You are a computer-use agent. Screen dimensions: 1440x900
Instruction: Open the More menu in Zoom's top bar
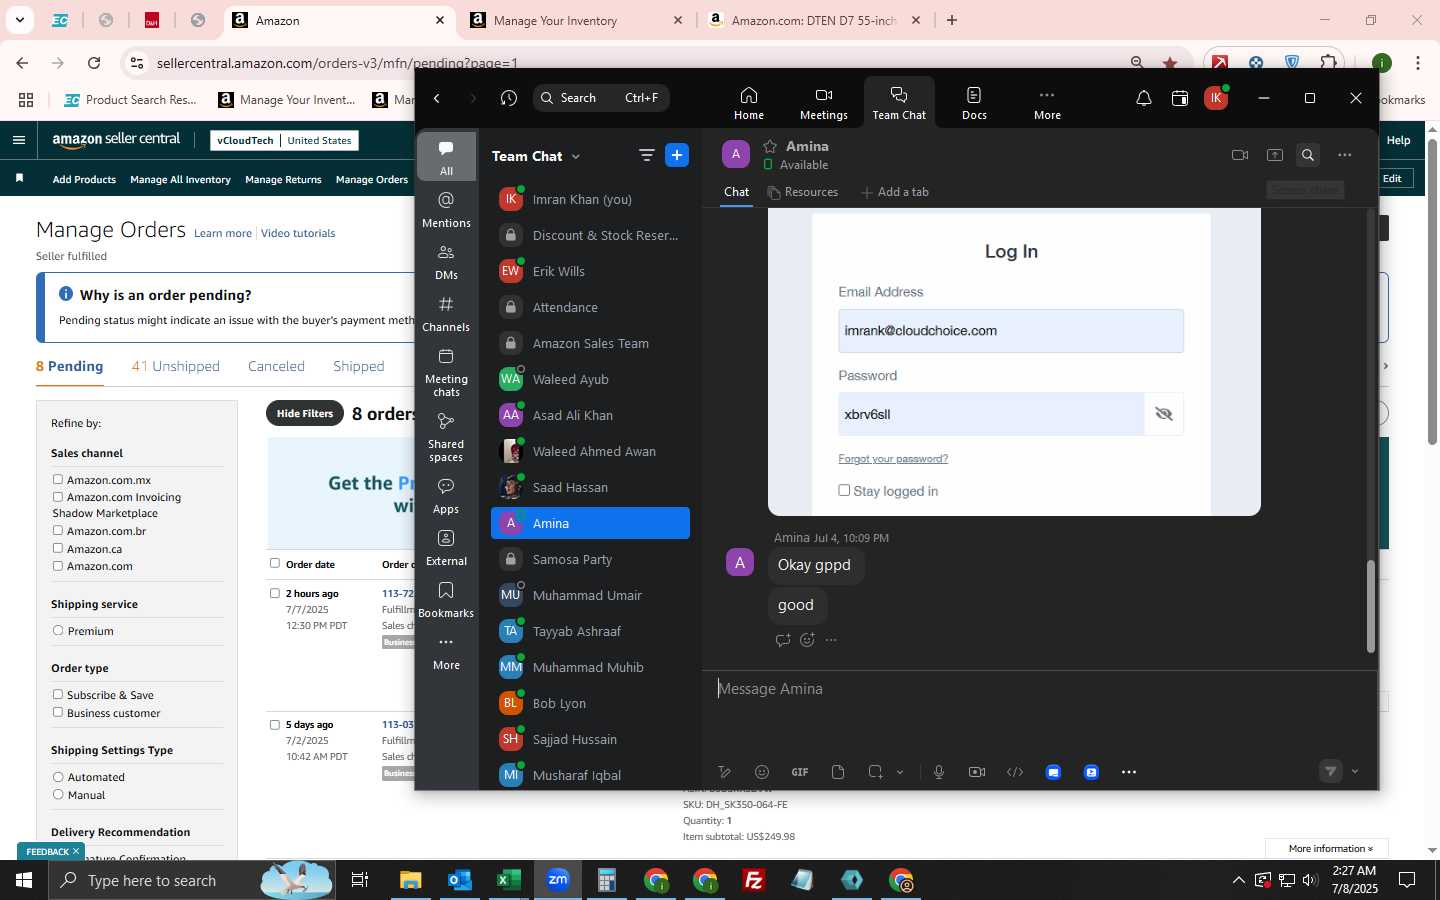point(1047,103)
